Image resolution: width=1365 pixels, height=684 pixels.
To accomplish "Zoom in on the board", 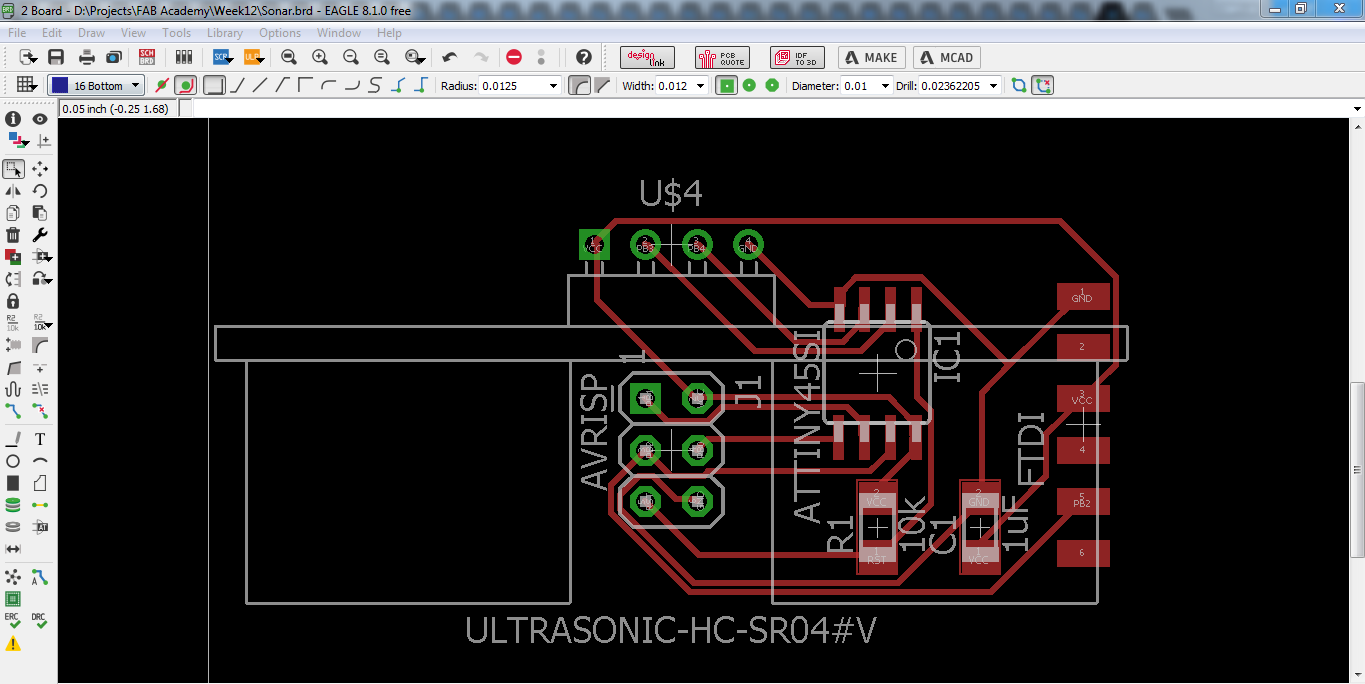I will tap(320, 57).
